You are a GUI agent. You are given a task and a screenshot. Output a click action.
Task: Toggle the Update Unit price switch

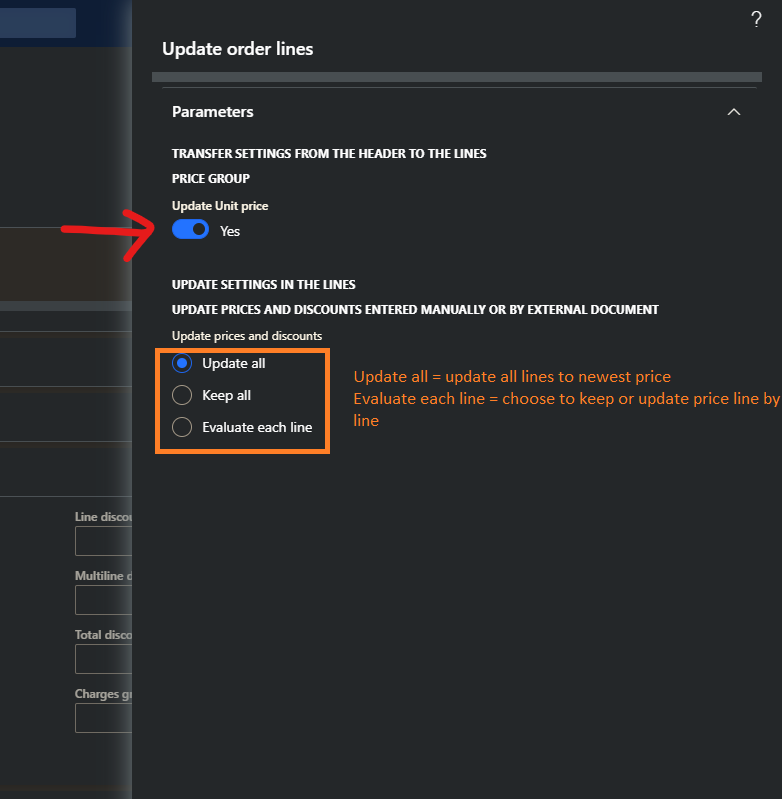point(191,230)
